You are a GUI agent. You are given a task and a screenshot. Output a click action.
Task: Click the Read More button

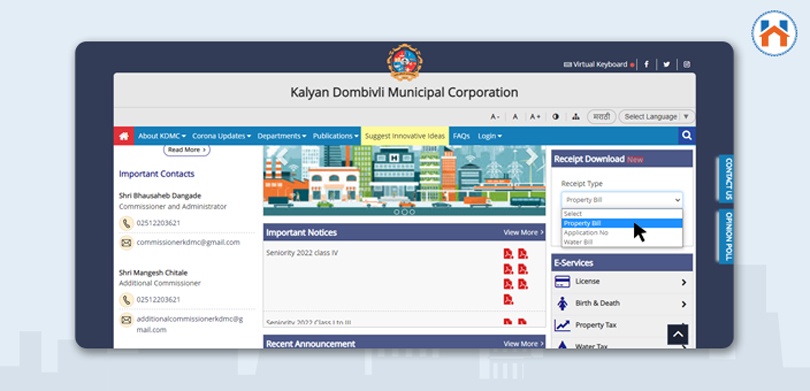coord(186,150)
